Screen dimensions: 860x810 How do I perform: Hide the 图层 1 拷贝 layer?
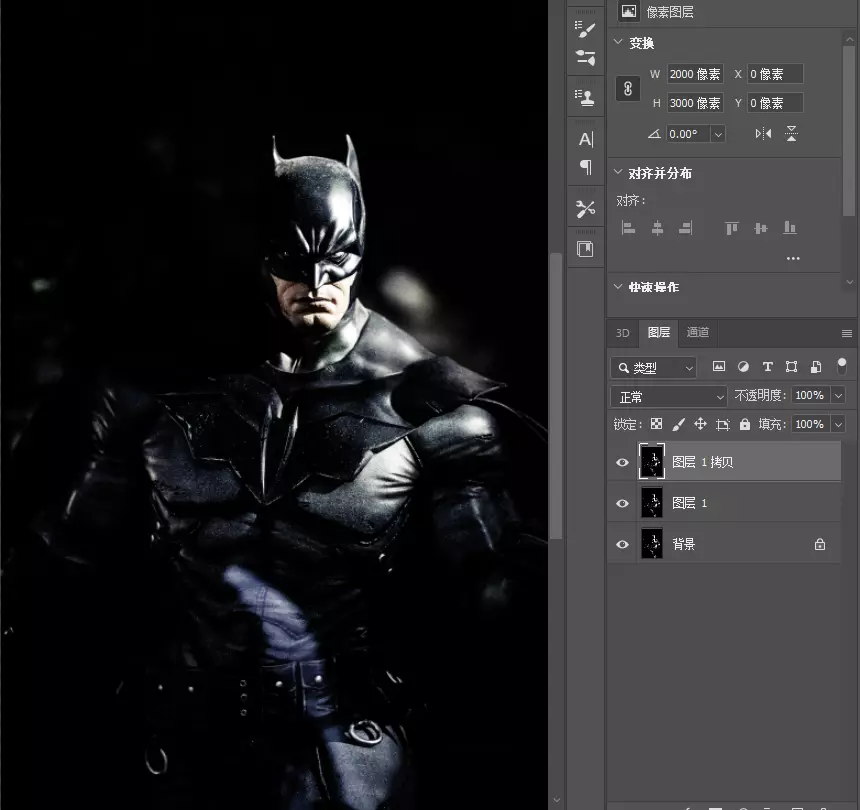click(622, 462)
